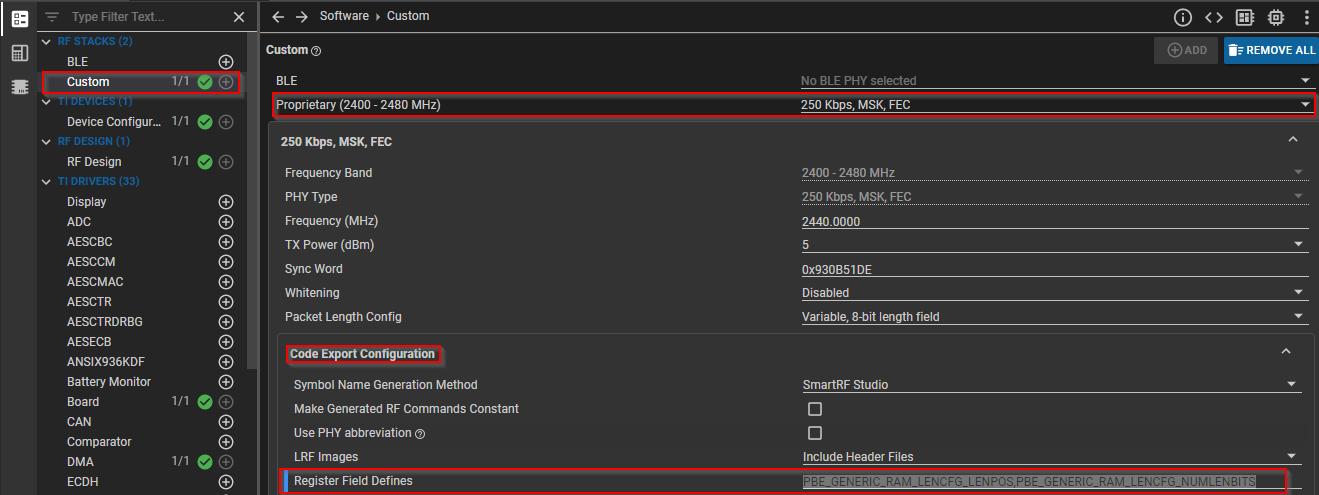Add a Battery Monitor instance
Screen dimensions: 1319x495
click(226, 382)
